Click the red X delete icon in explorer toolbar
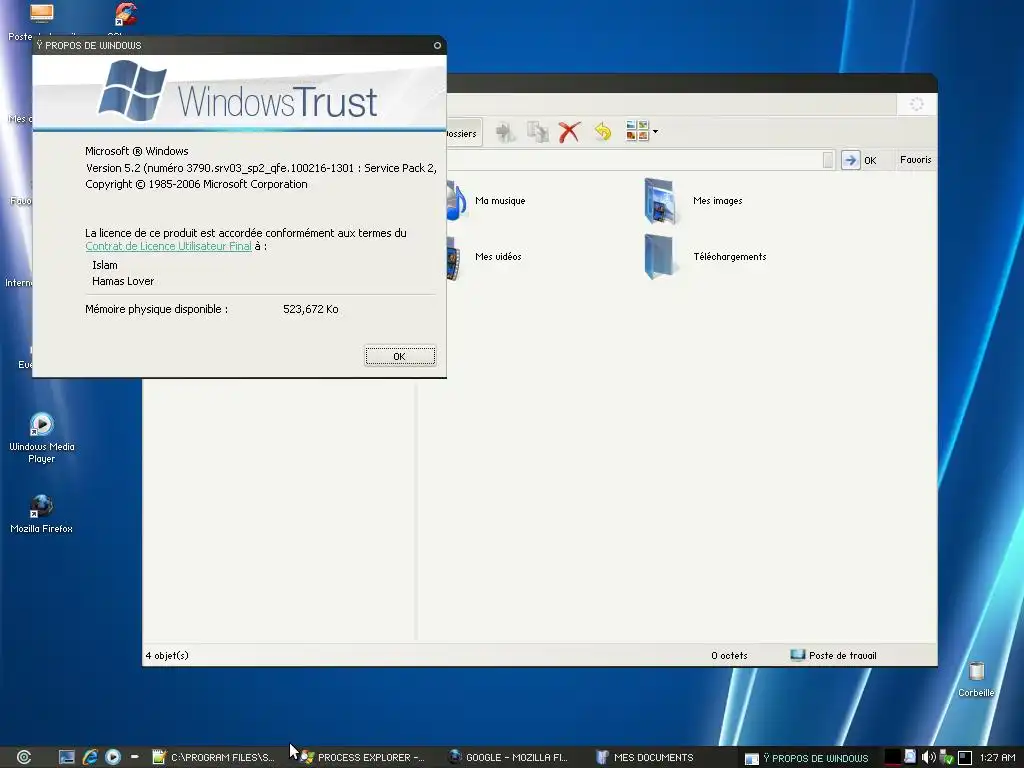Screen dimensions: 1024x768 point(569,132)
